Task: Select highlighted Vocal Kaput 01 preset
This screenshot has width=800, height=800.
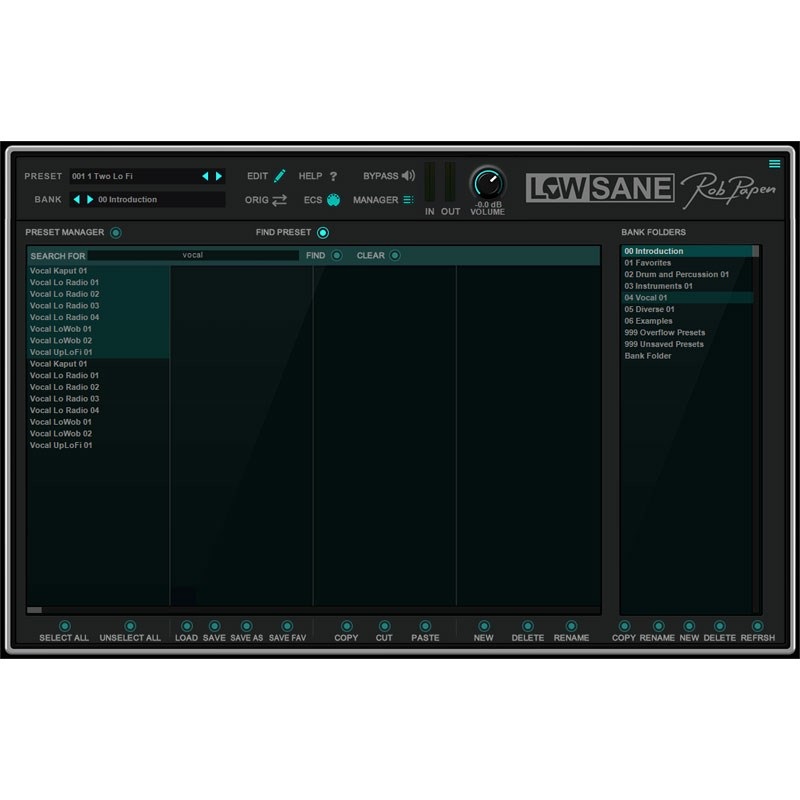Action: (x=98, y=271)
